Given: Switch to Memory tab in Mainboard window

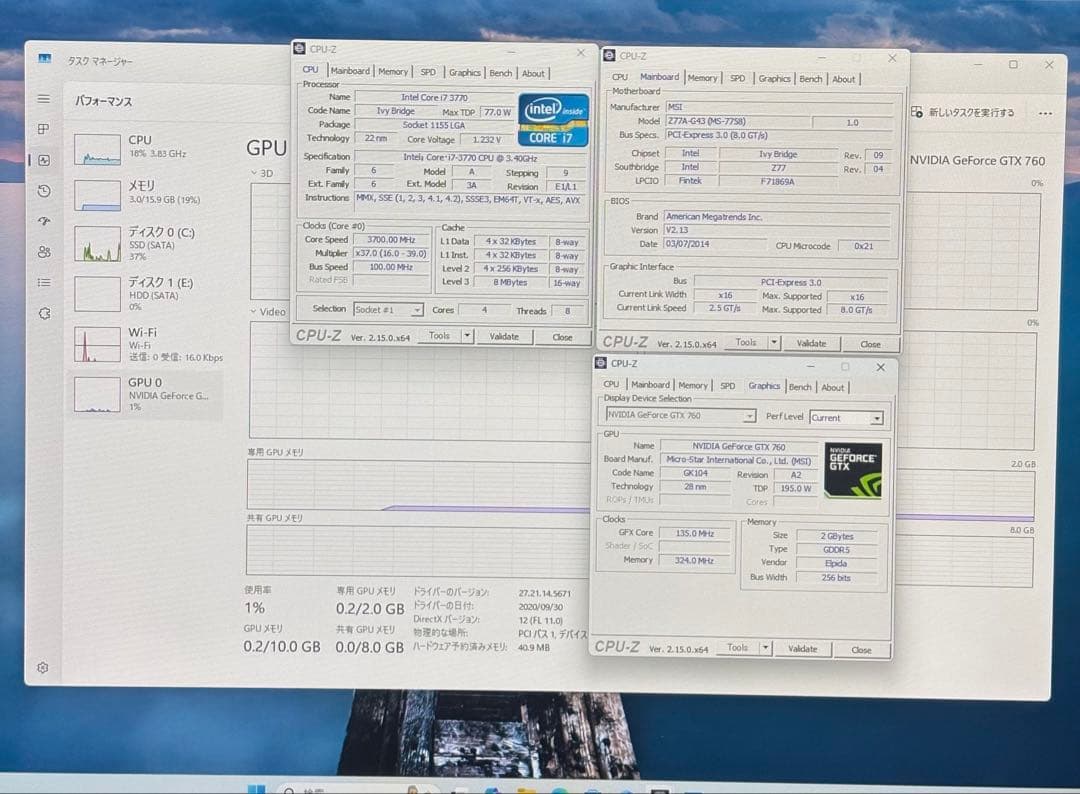Looking at the screenshot, I should pos(702,78).
